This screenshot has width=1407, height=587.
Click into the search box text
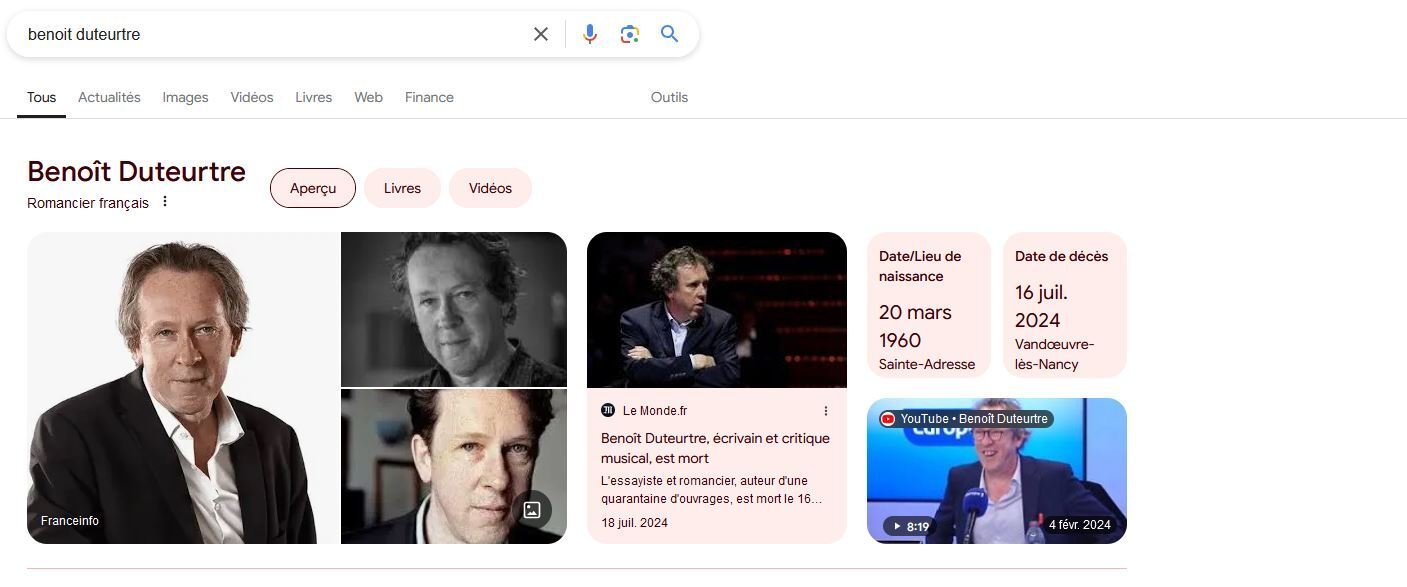[270, 34]
